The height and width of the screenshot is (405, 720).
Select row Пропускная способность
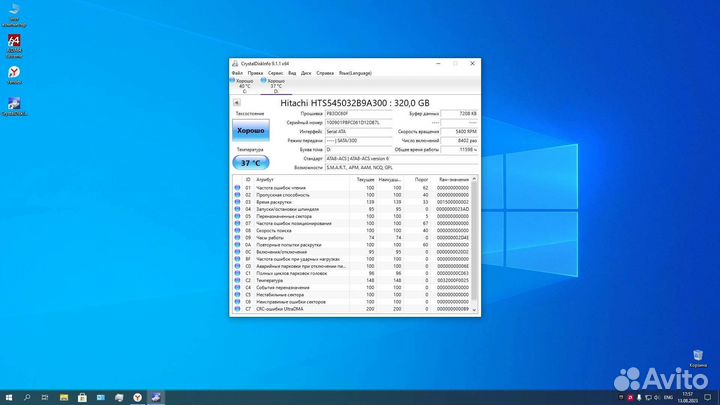coord(352,195)
